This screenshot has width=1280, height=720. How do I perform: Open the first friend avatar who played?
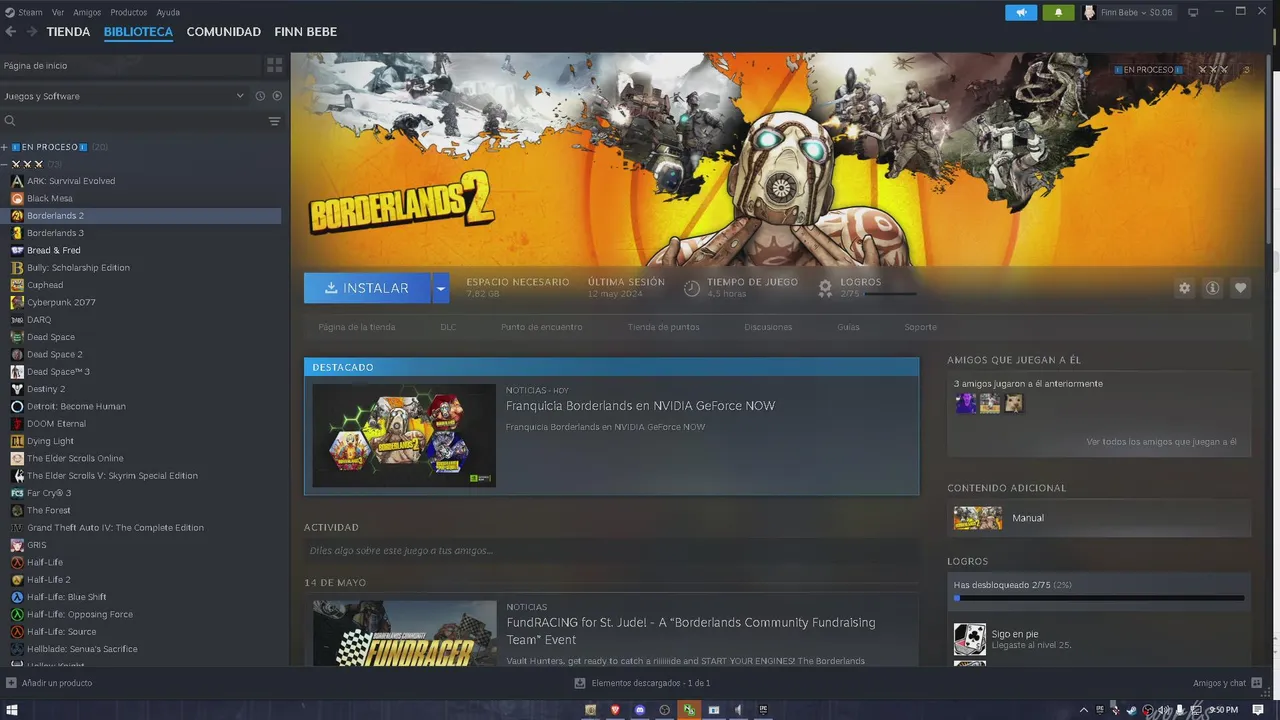[965, 403]
